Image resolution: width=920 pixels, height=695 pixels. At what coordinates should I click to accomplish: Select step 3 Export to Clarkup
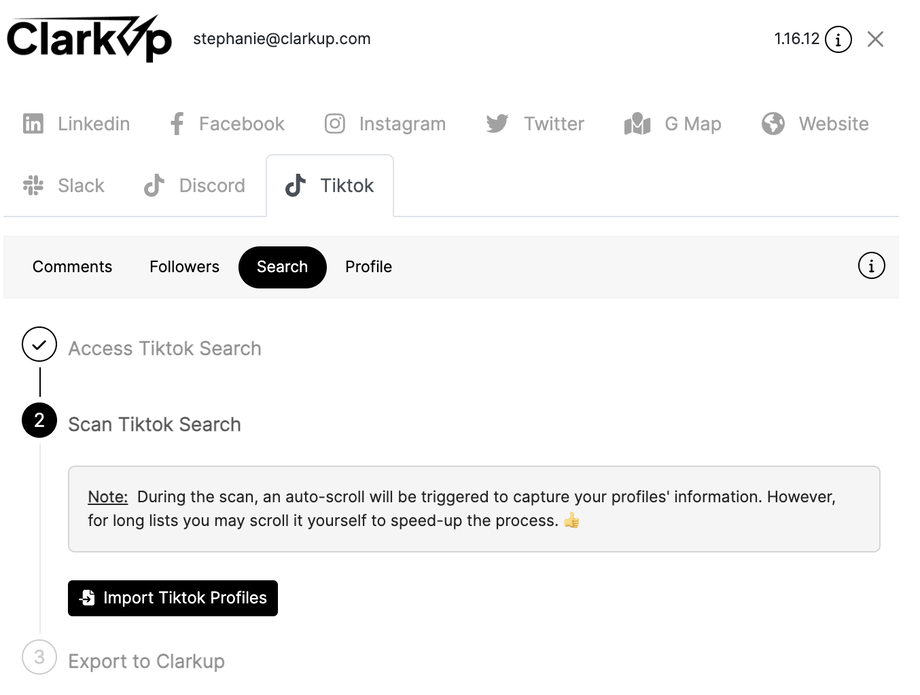[146, 661]
